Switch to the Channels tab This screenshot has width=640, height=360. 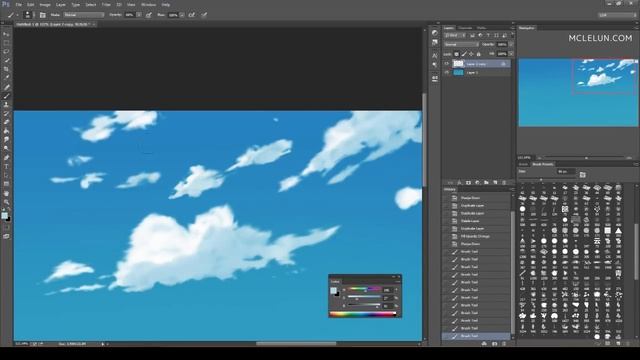tap(465, 28)
